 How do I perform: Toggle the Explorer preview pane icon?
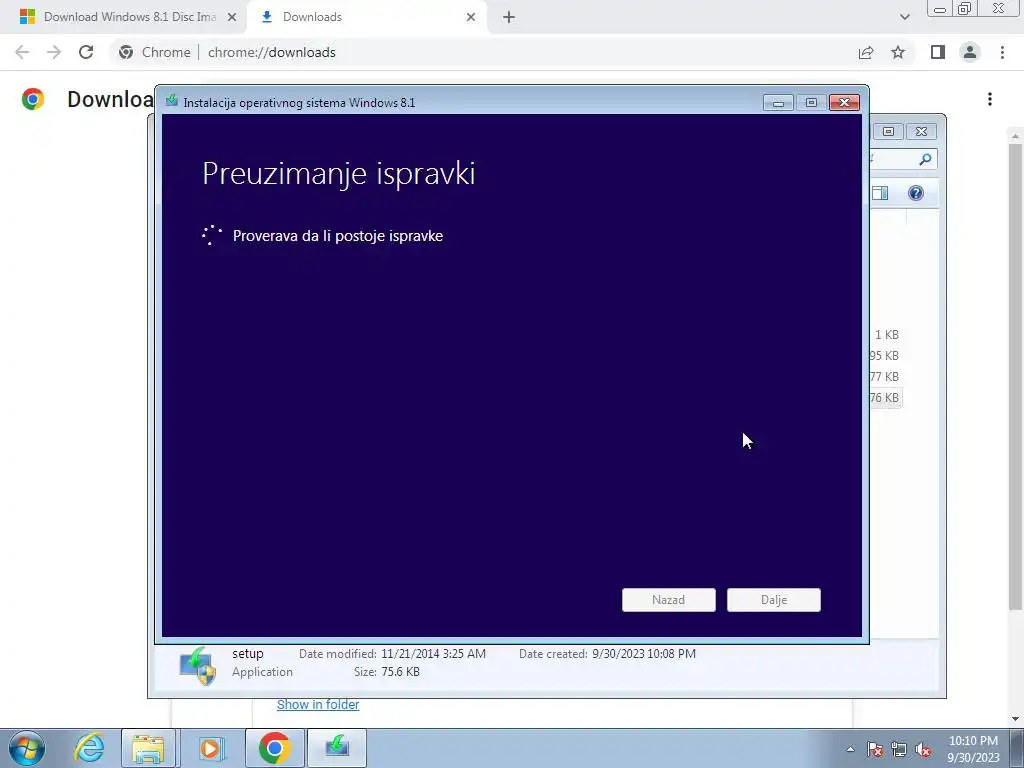(880, 193)
